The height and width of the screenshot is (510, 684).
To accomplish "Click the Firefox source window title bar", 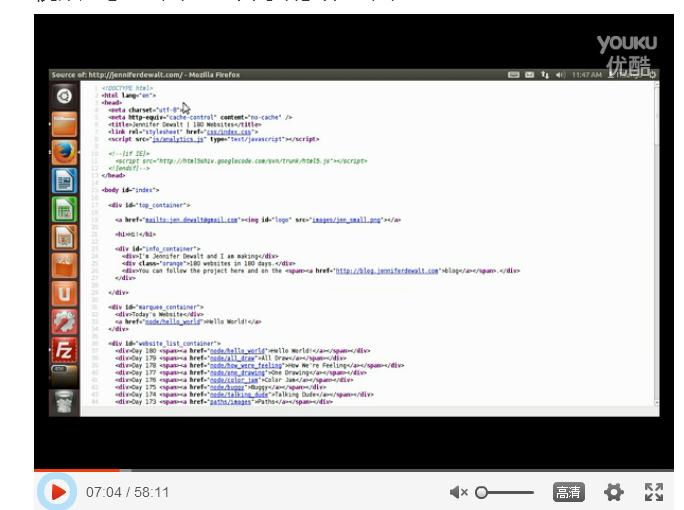I will (279, 75).
